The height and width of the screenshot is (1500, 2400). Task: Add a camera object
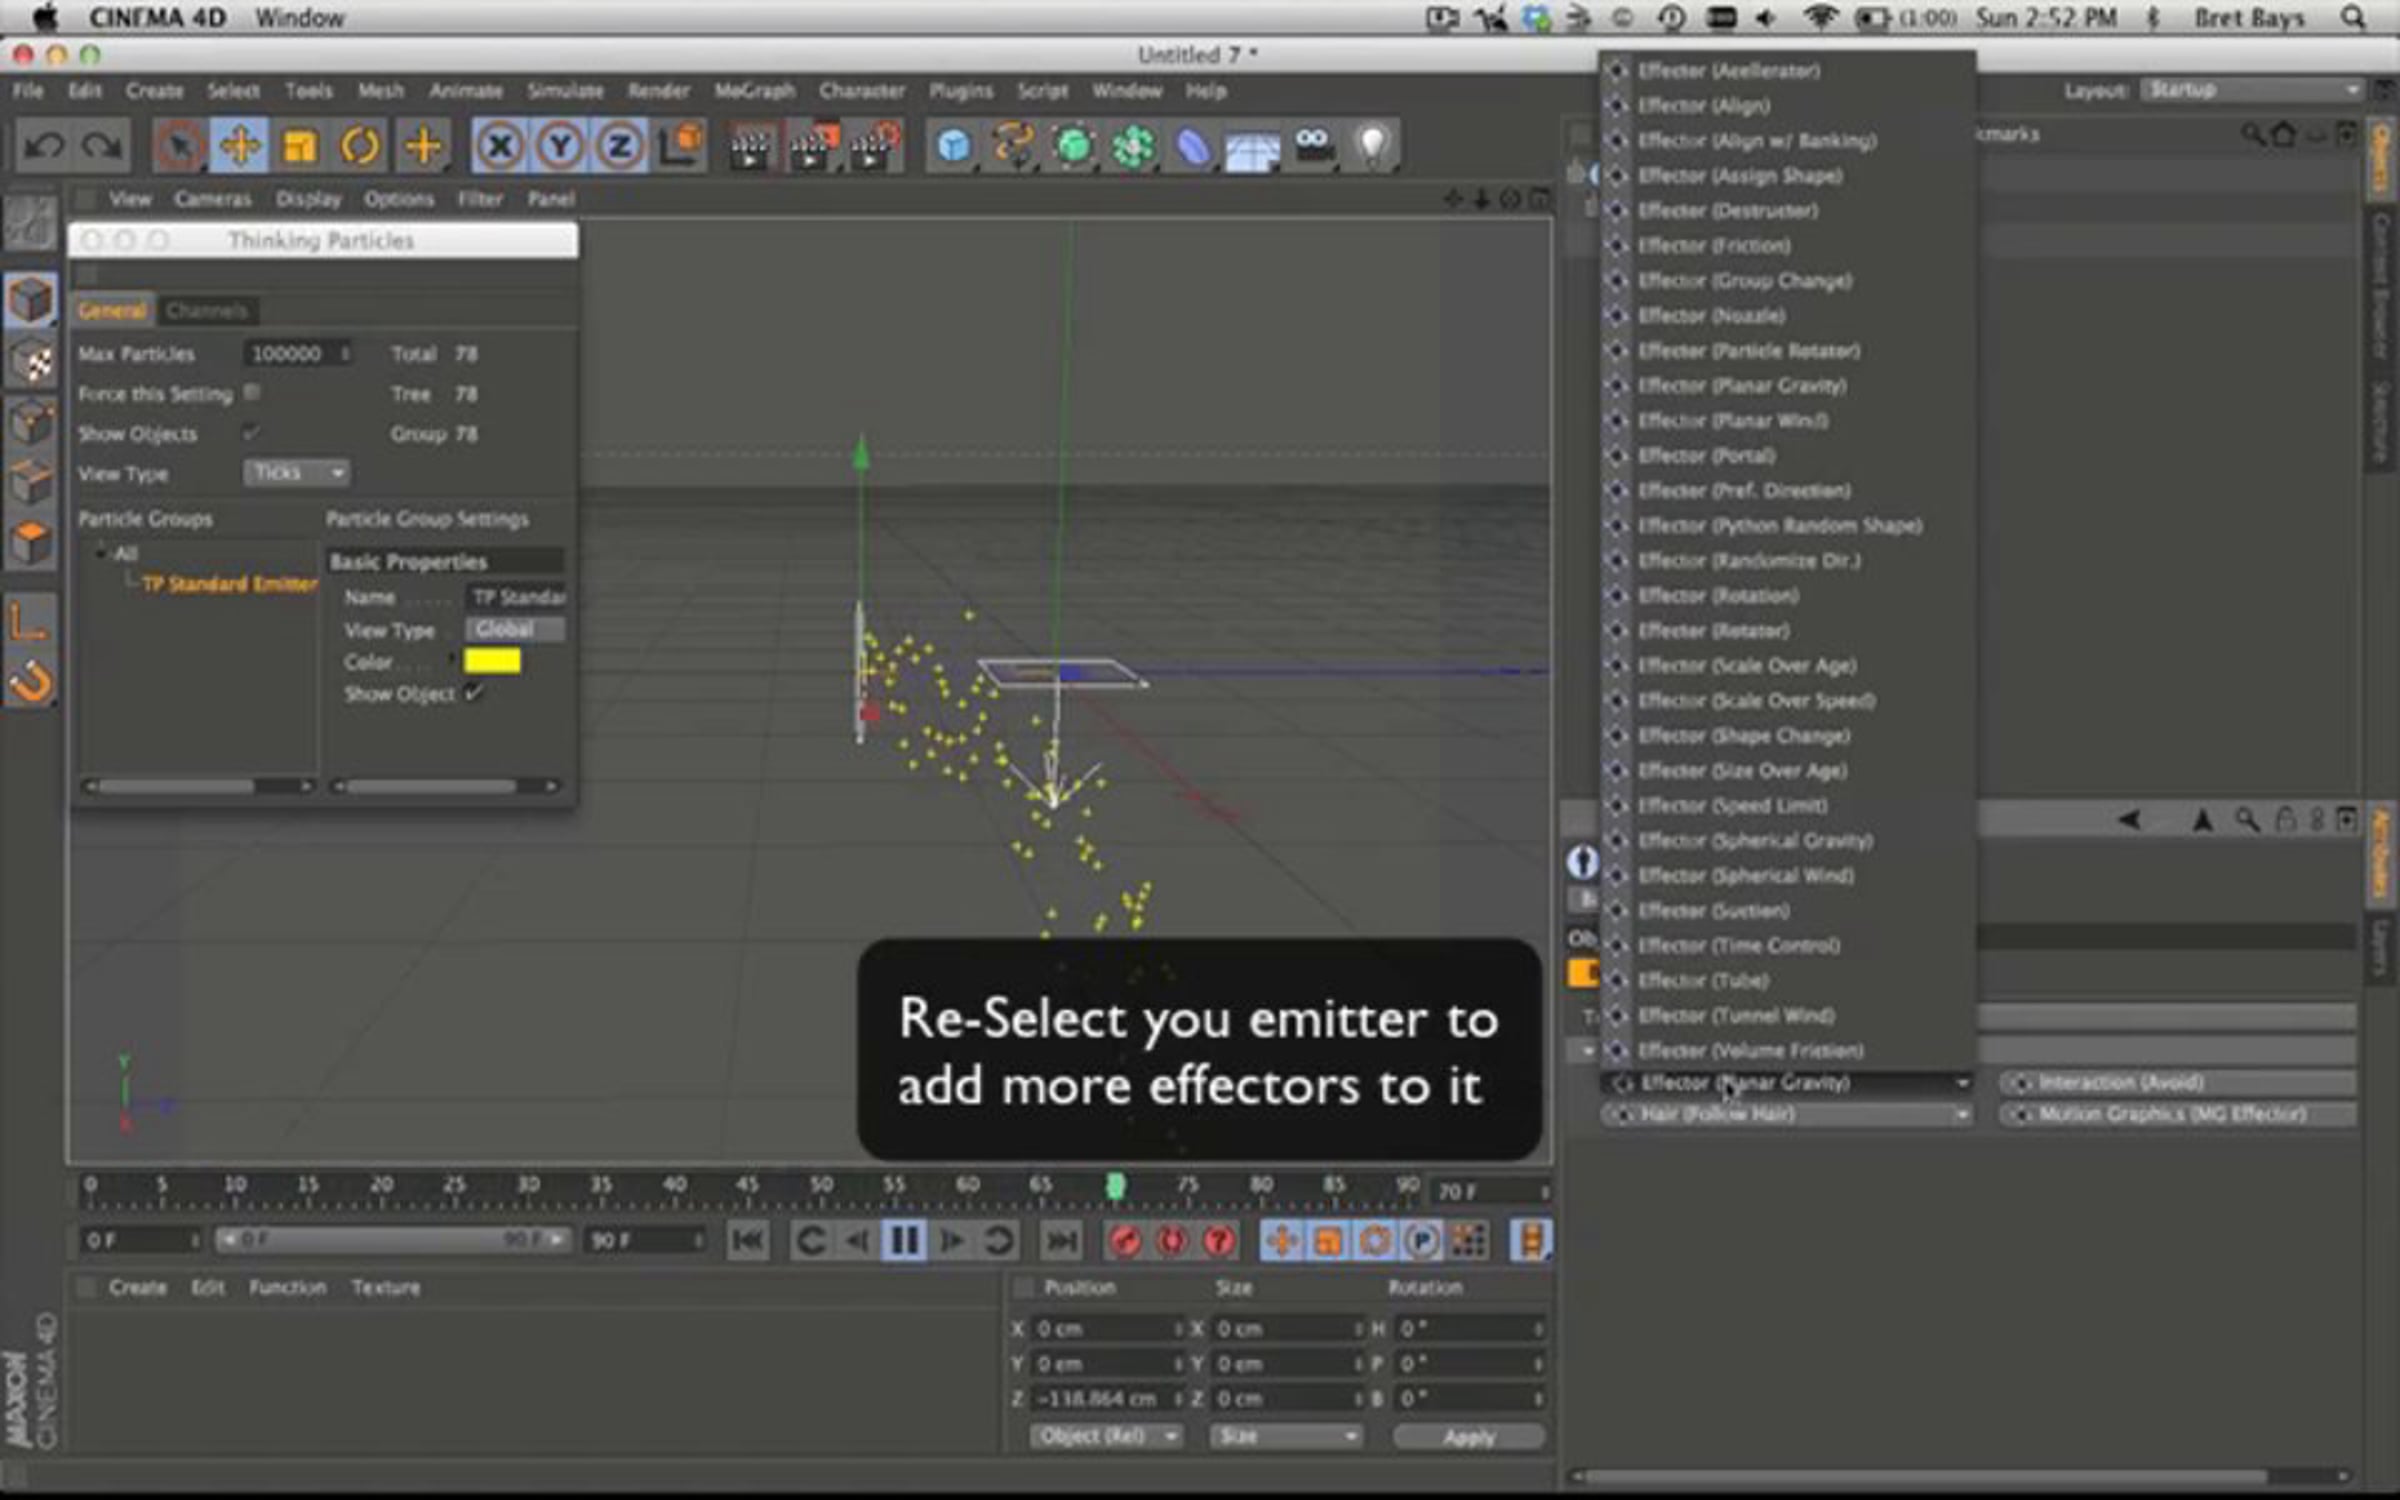(1313, 146)
